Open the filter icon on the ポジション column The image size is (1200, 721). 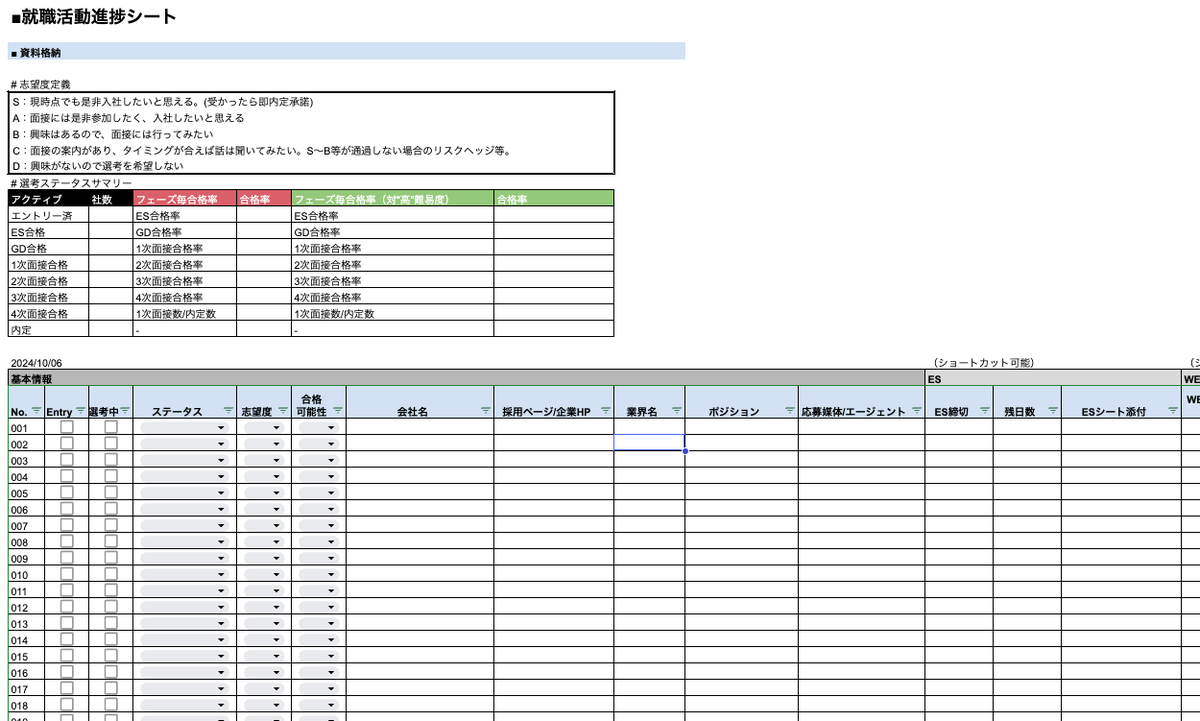[x=790, y=411]
